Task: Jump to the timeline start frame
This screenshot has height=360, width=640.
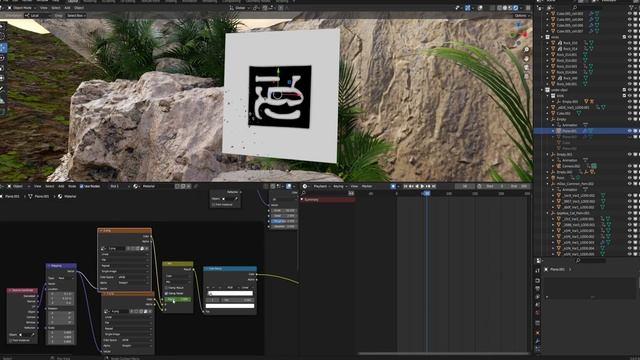Action: click(405, 186)
